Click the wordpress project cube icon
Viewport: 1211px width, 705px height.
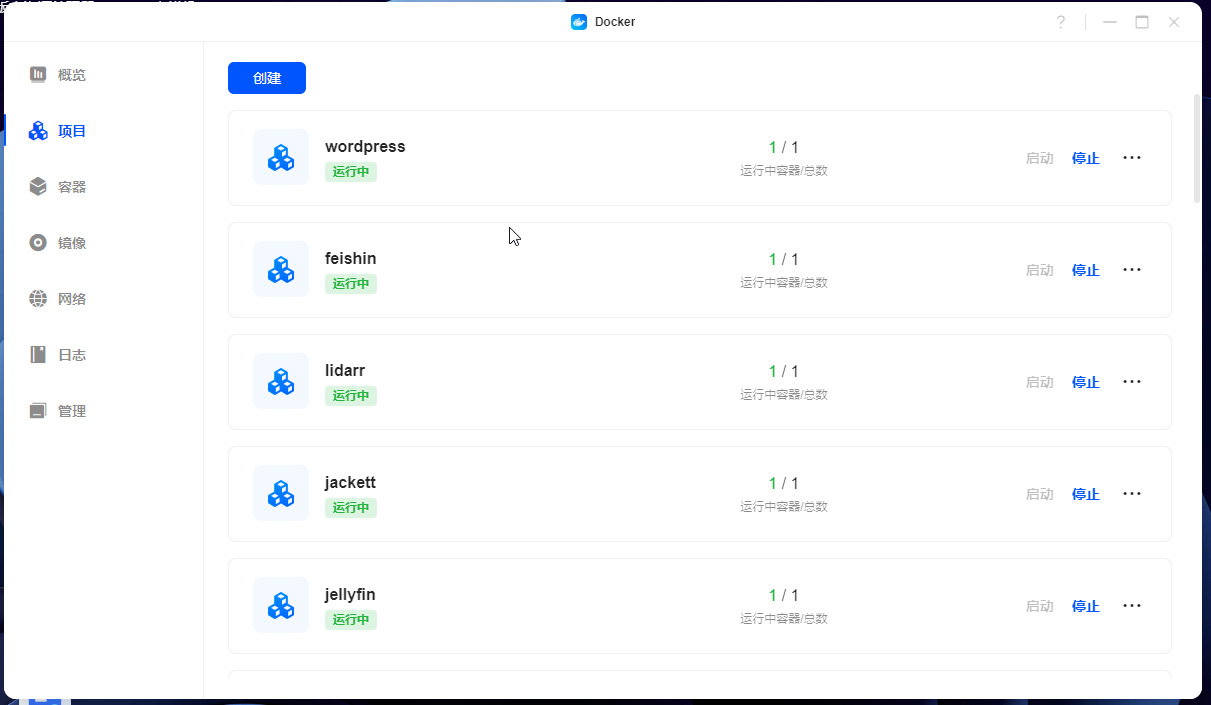click(281, 157)
